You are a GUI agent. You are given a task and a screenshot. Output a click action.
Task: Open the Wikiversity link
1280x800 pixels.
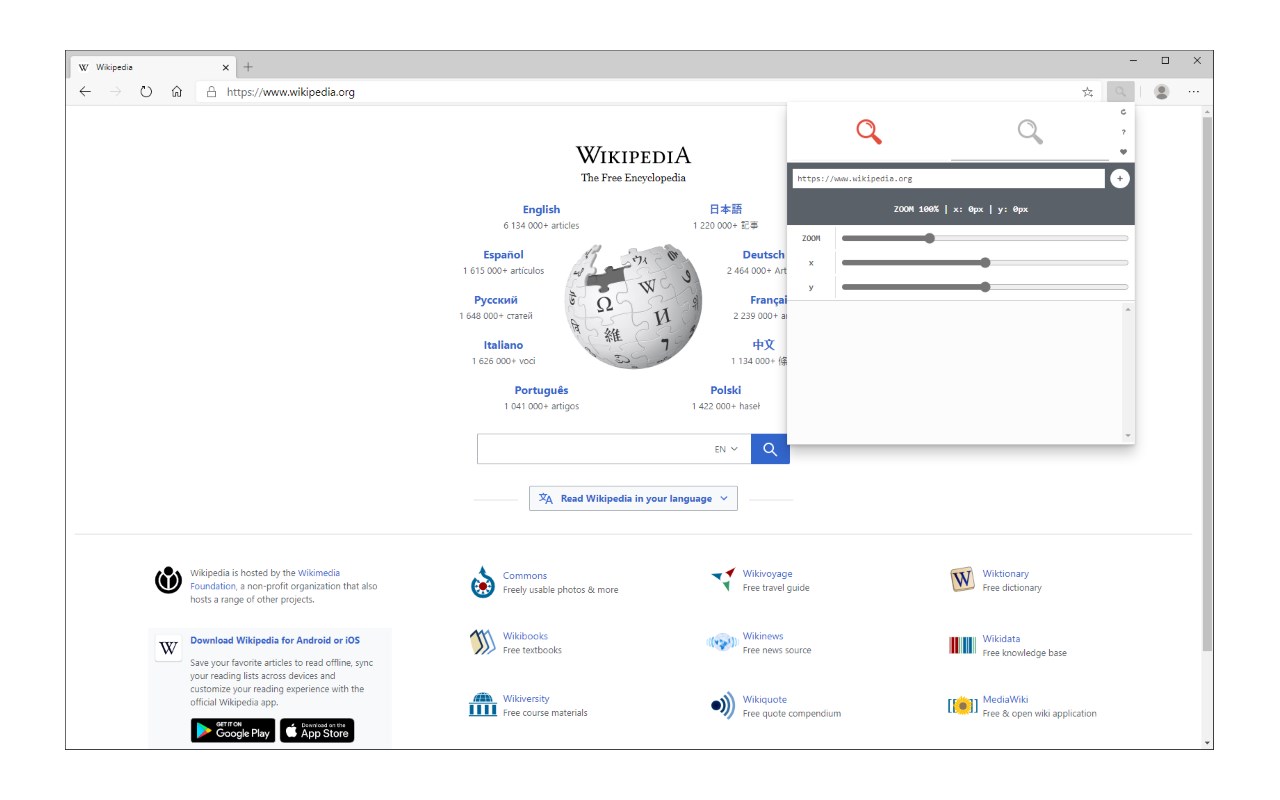click(526, 698)
